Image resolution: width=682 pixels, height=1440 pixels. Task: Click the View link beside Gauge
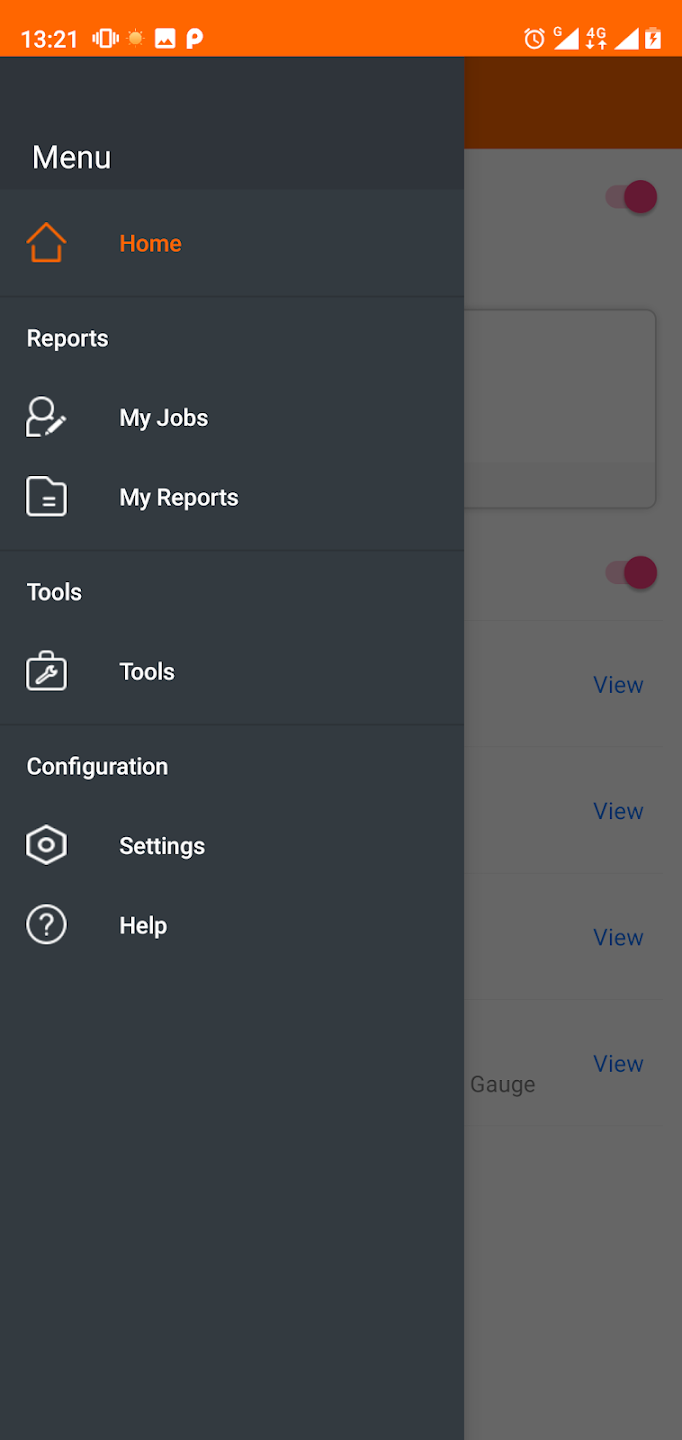tap(618, 1064)
